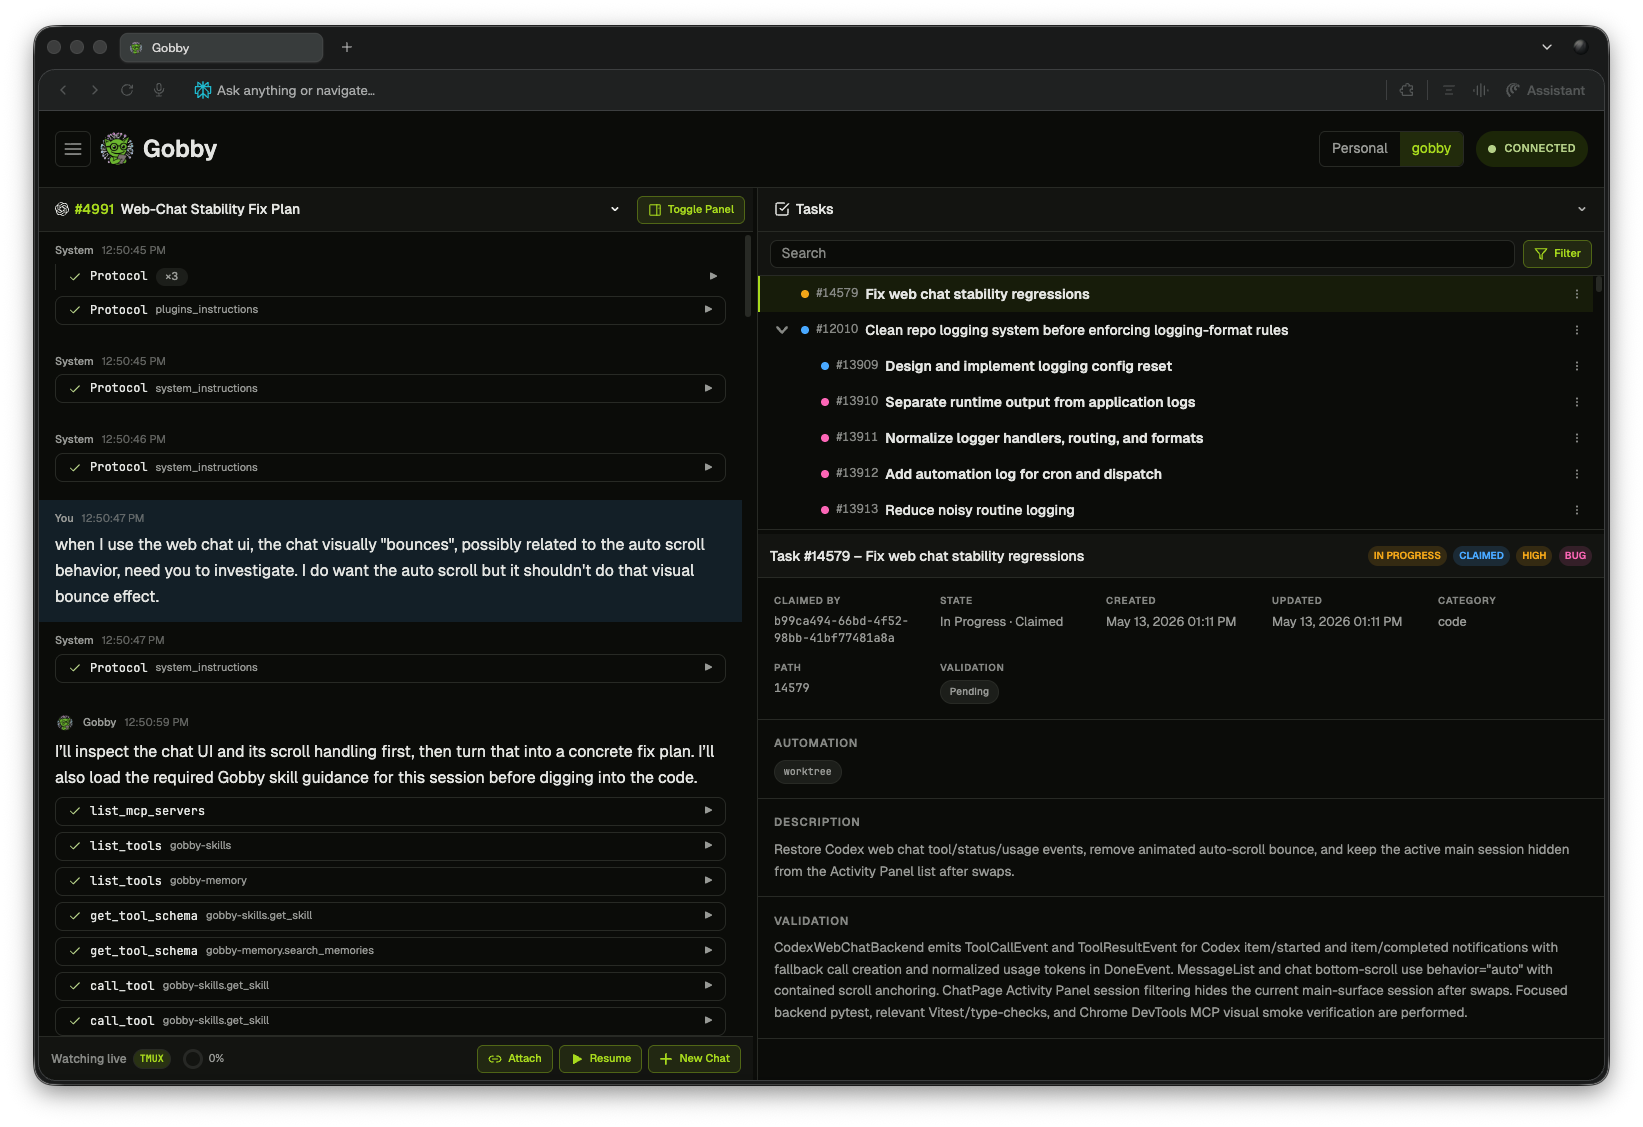Expand the Protocol ×3 row

(x=390, y=276)
